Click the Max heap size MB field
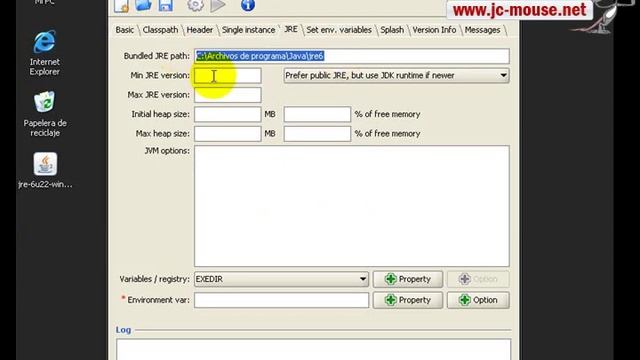 point(227,133)
